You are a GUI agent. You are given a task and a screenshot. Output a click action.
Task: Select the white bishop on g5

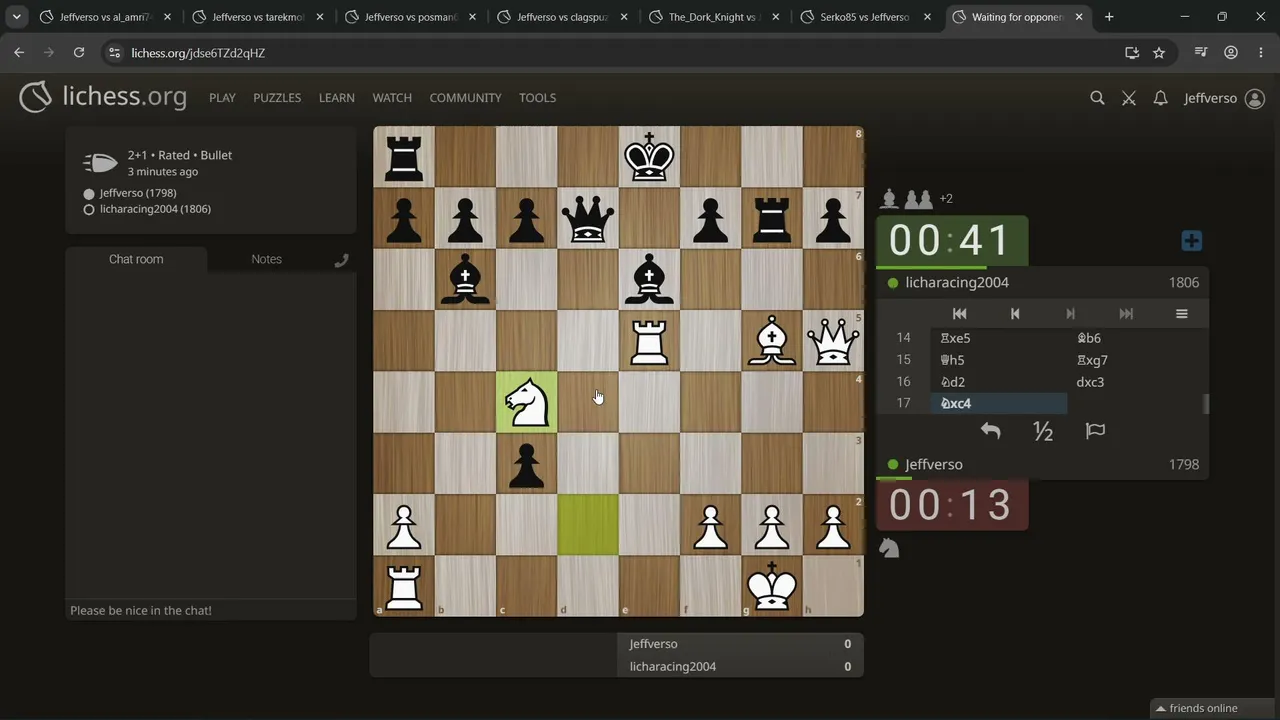(771, 341)
